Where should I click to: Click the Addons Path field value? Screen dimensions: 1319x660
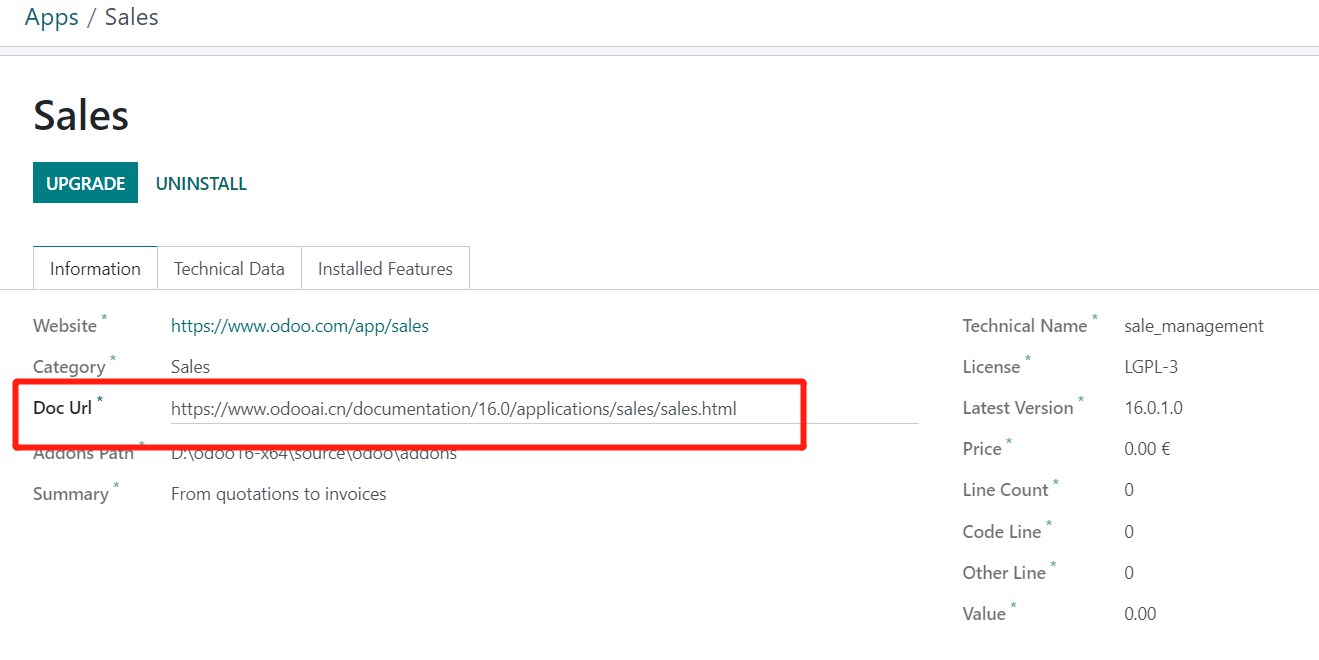pos(313,454)
